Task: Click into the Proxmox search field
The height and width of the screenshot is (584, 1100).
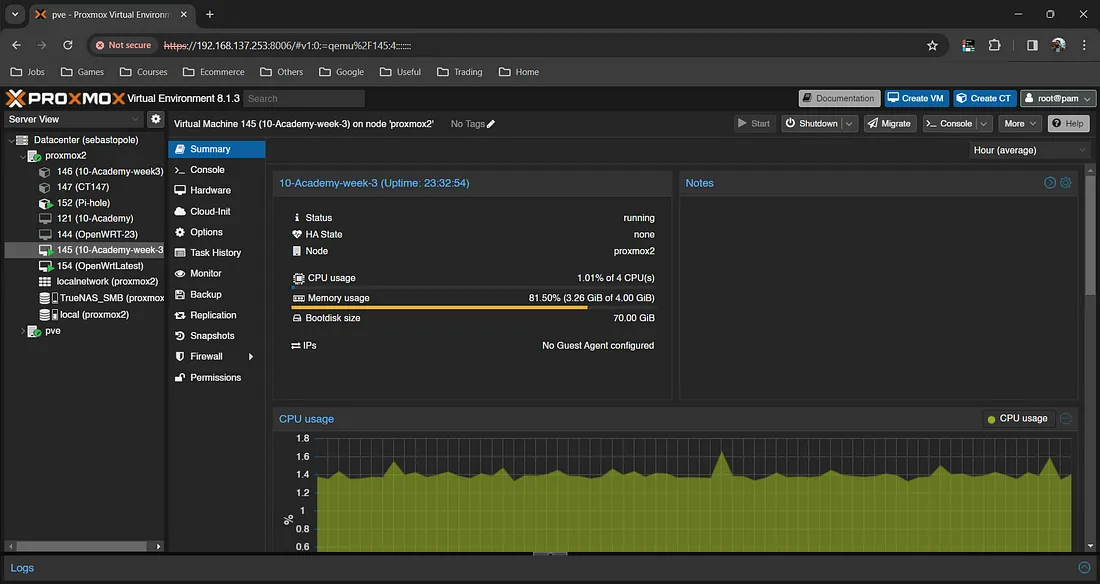Action: click(x=304, y=98)
